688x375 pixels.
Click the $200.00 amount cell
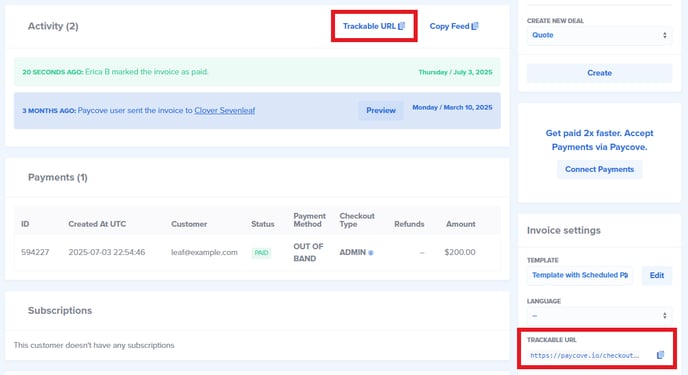[460, 252]
